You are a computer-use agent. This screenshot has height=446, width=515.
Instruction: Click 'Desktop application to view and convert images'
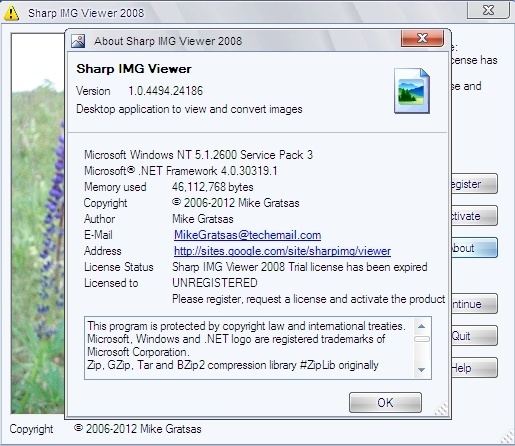click(x=189, y=109)
